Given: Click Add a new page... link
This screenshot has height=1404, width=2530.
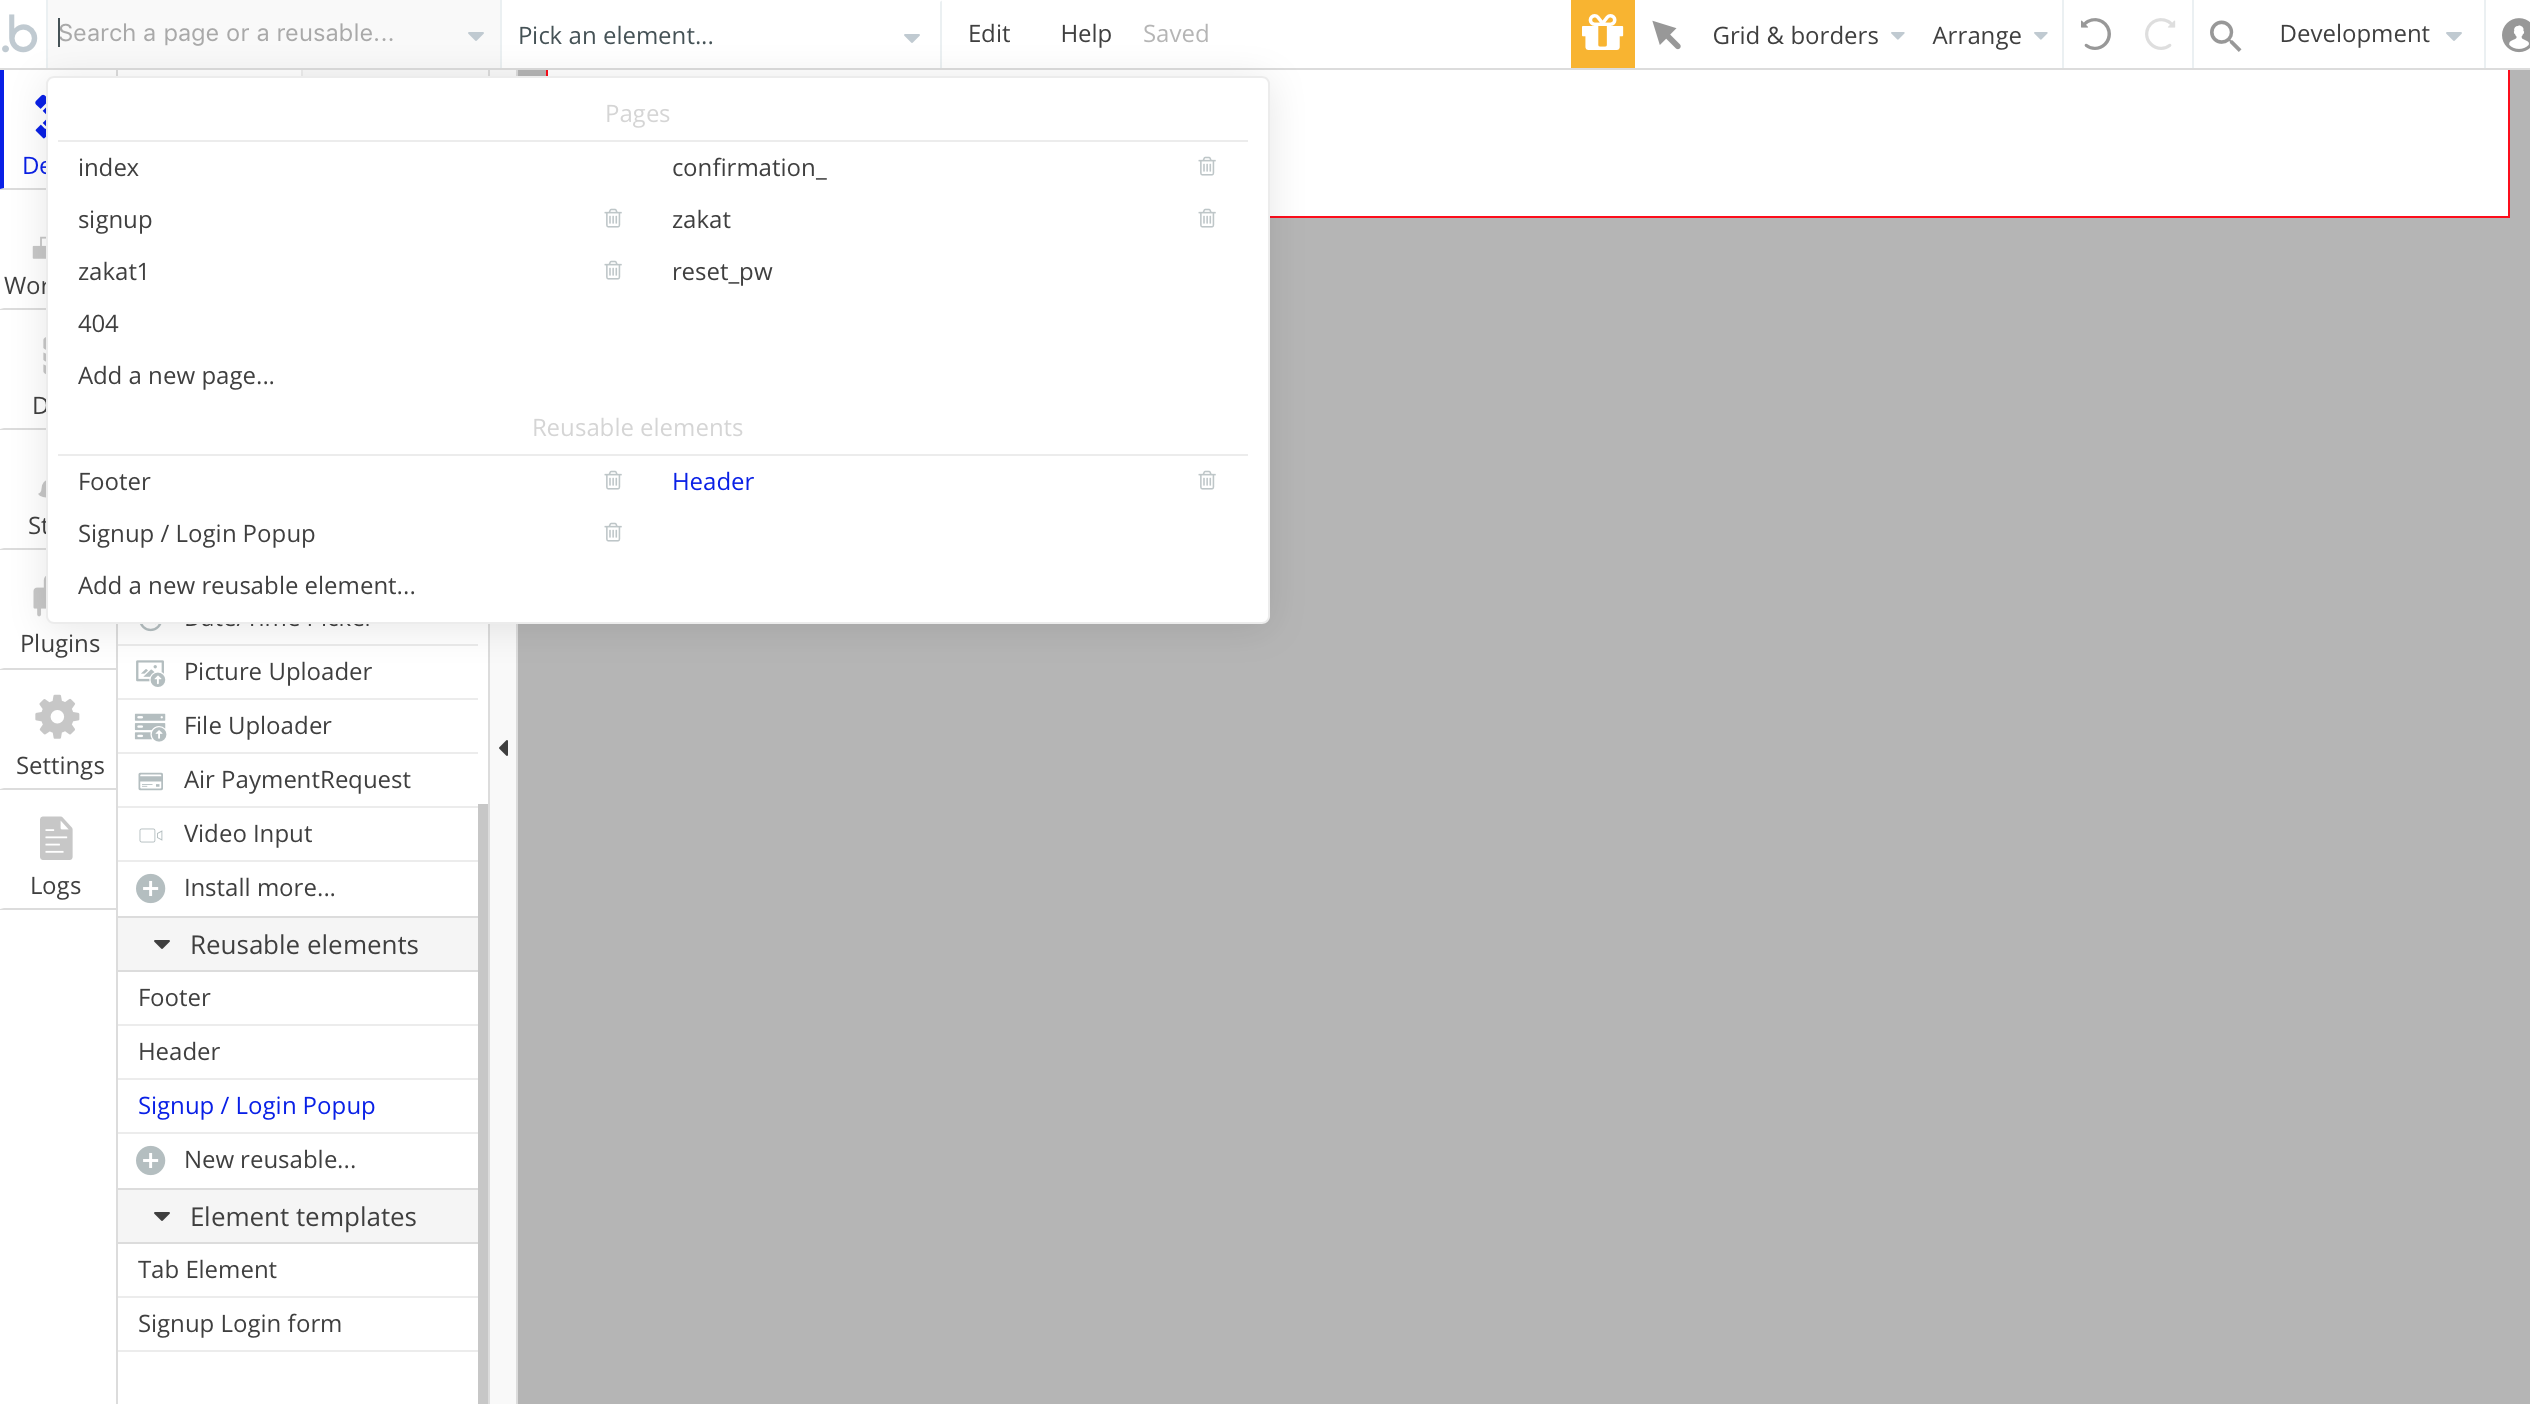Looking at the screenshot, I should tap(176, 376).
